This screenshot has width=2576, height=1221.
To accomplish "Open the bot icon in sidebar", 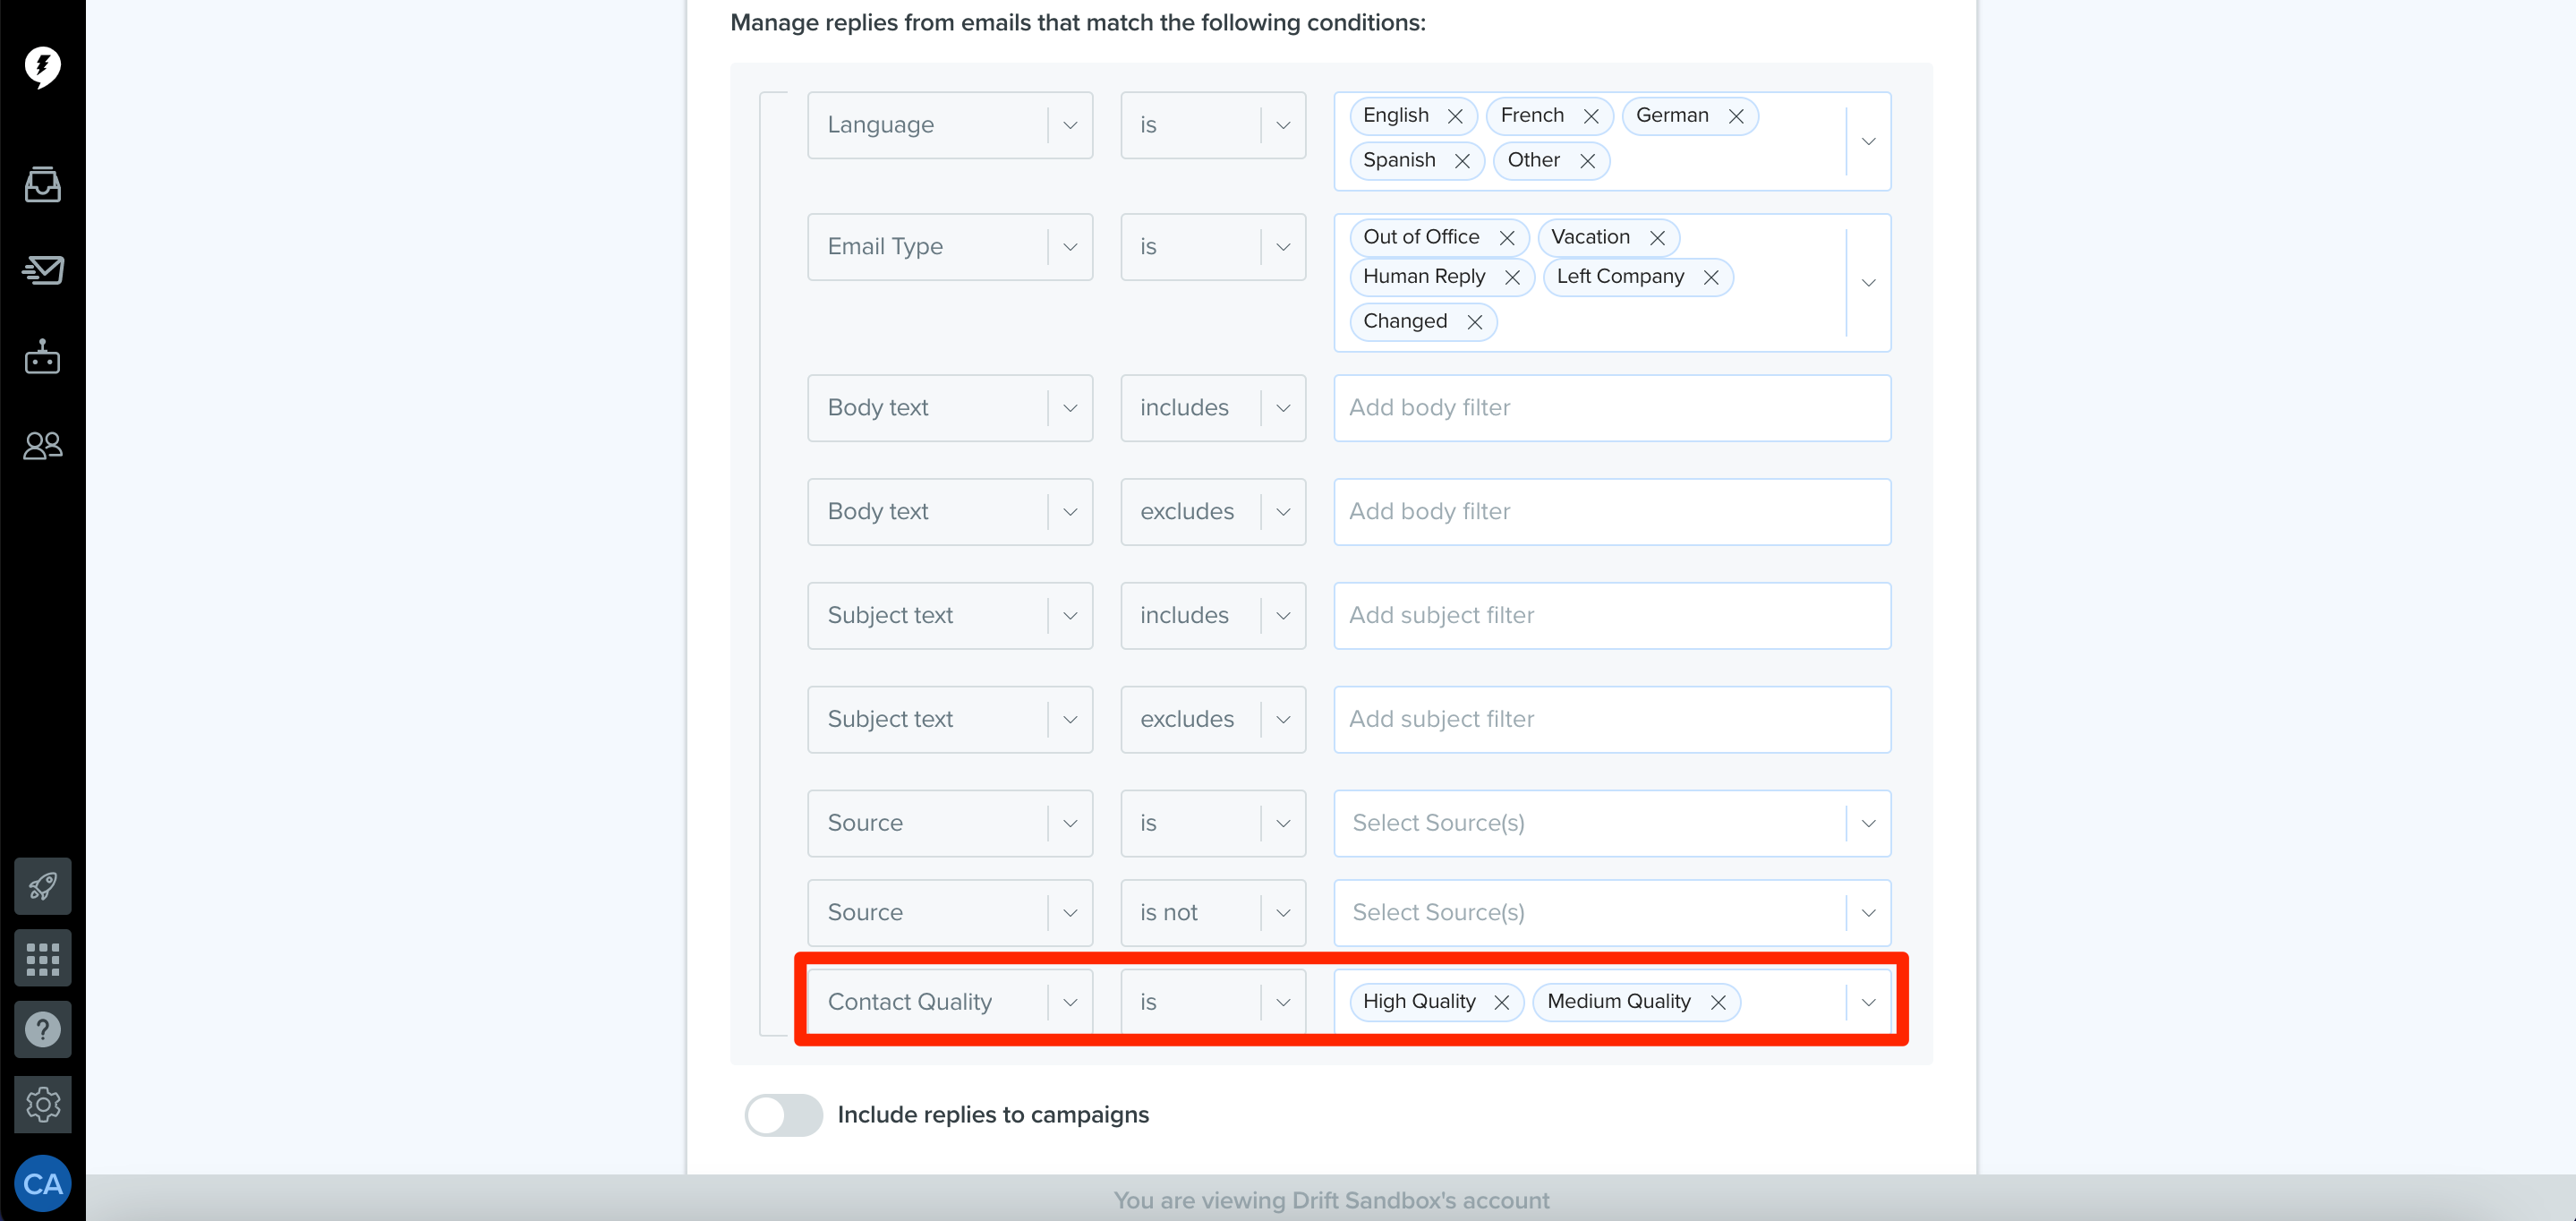I will click(42, 357).
